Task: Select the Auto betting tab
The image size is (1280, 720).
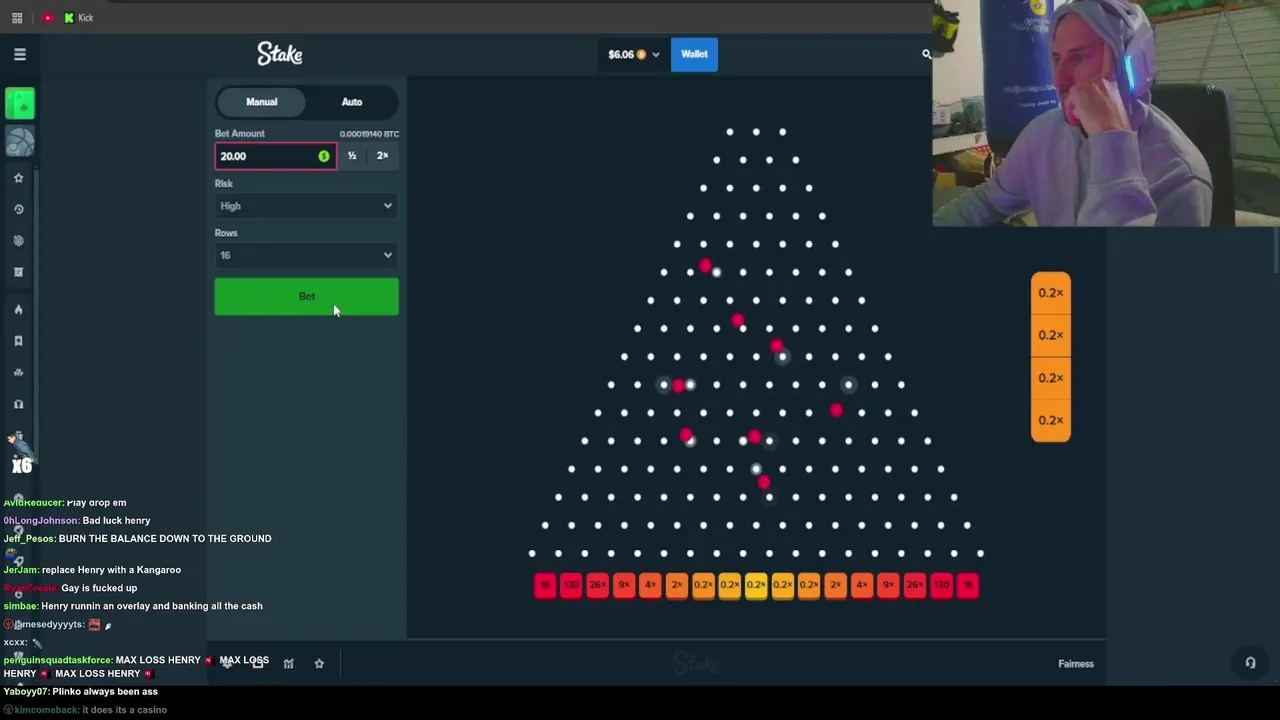Action: pos(352,102)
